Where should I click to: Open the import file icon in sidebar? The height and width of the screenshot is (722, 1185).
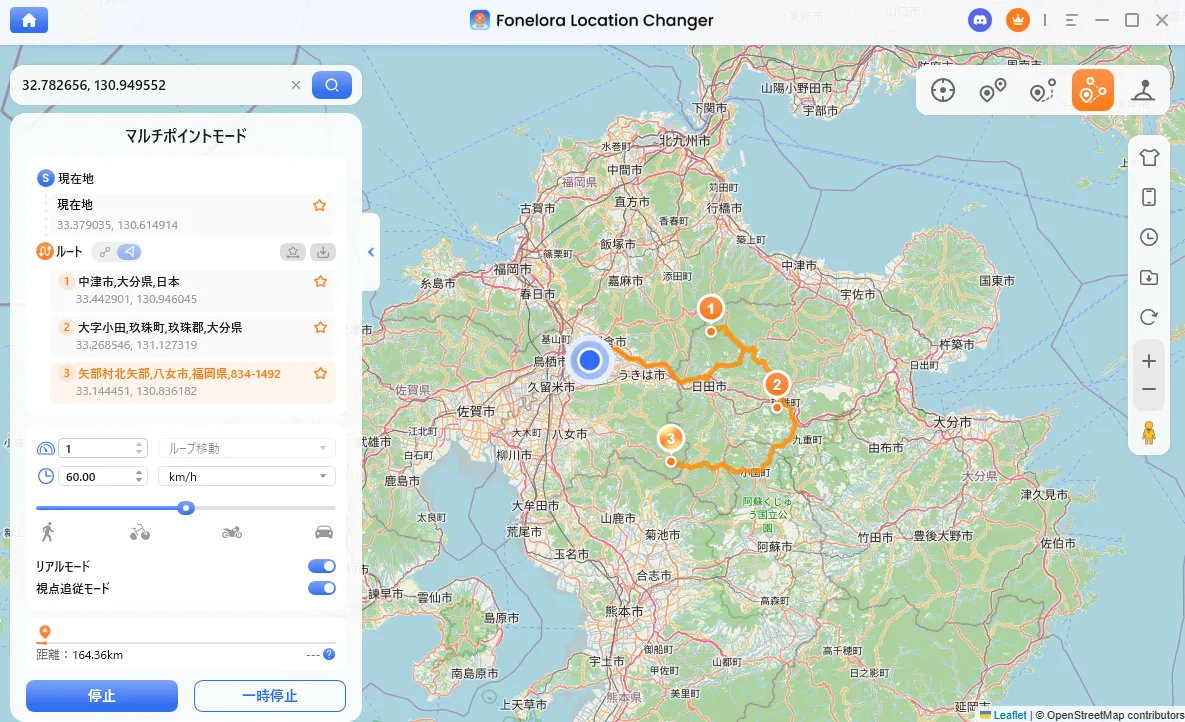[x=1149, y=277]
